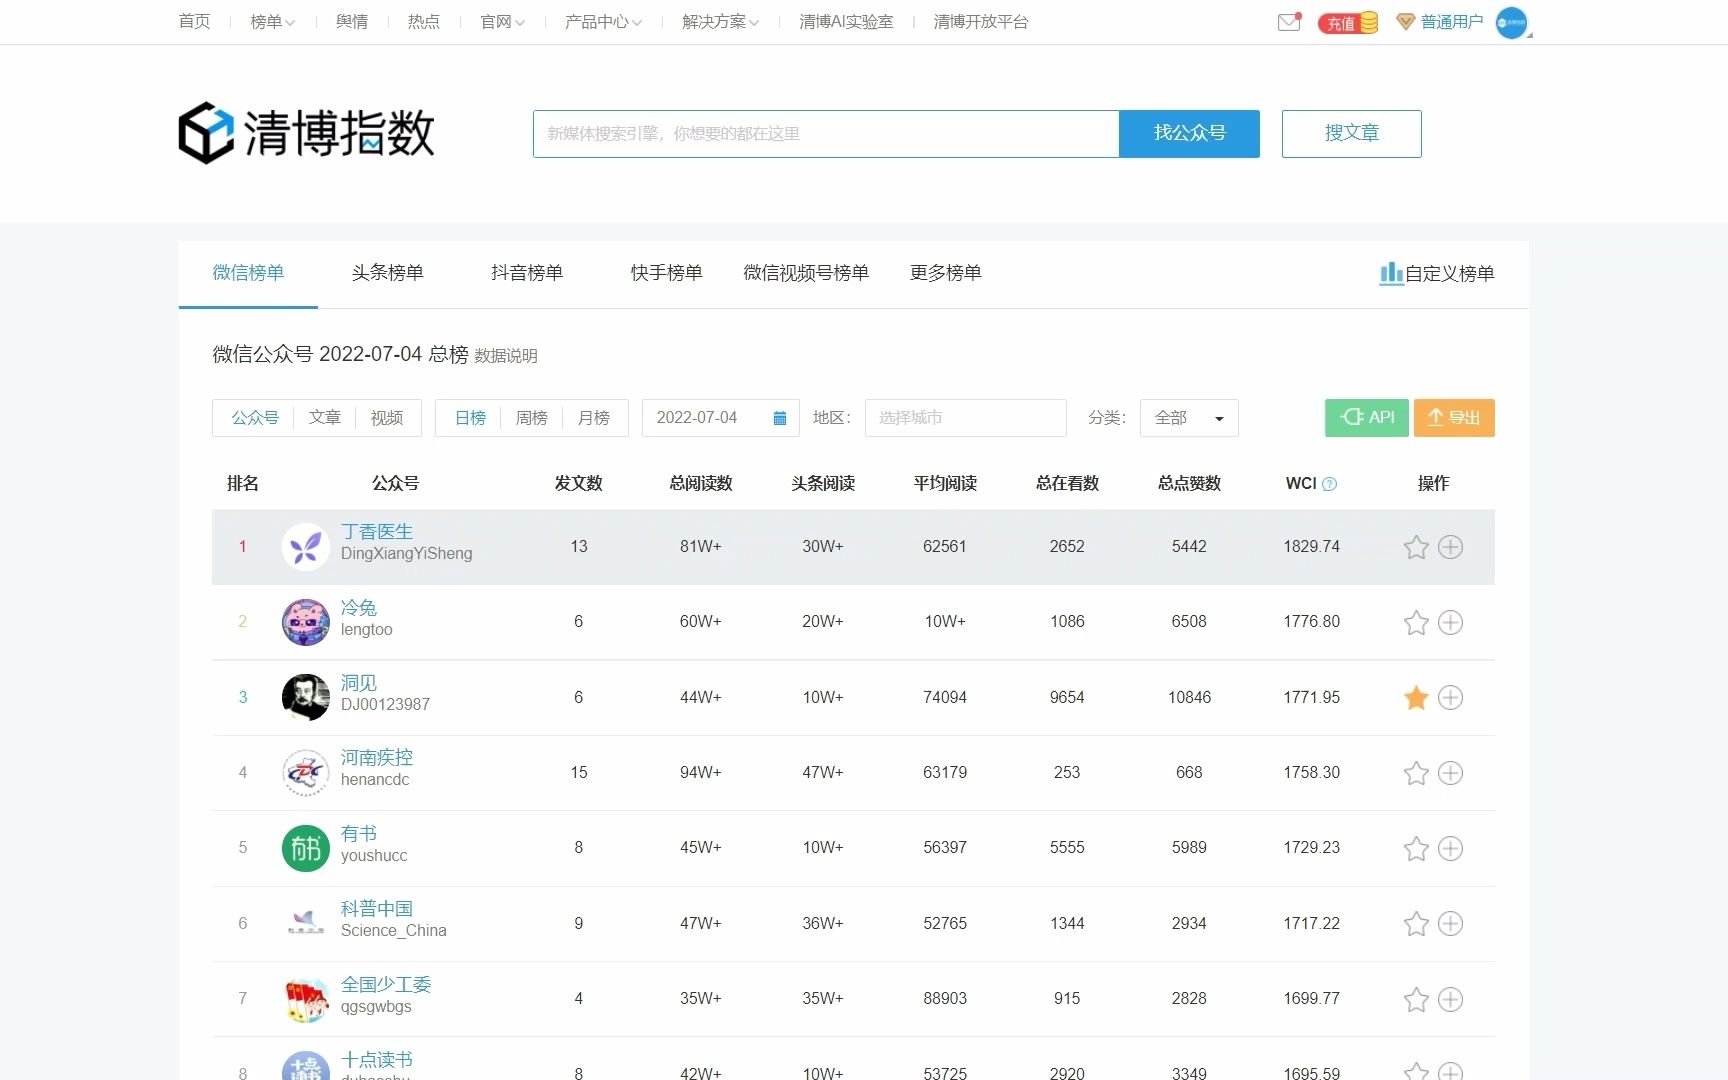Click the 搜文章 button

(1352, 134)
